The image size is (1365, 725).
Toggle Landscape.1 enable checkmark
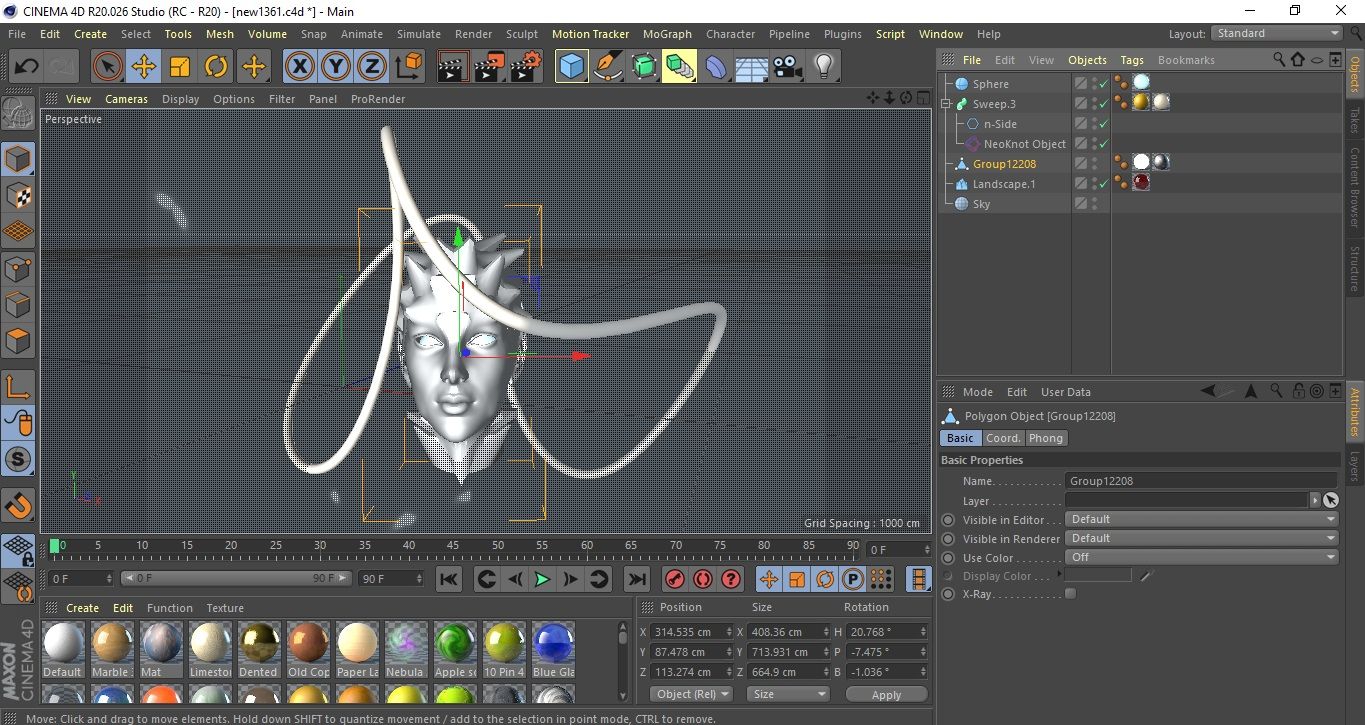coord(1104,184)
